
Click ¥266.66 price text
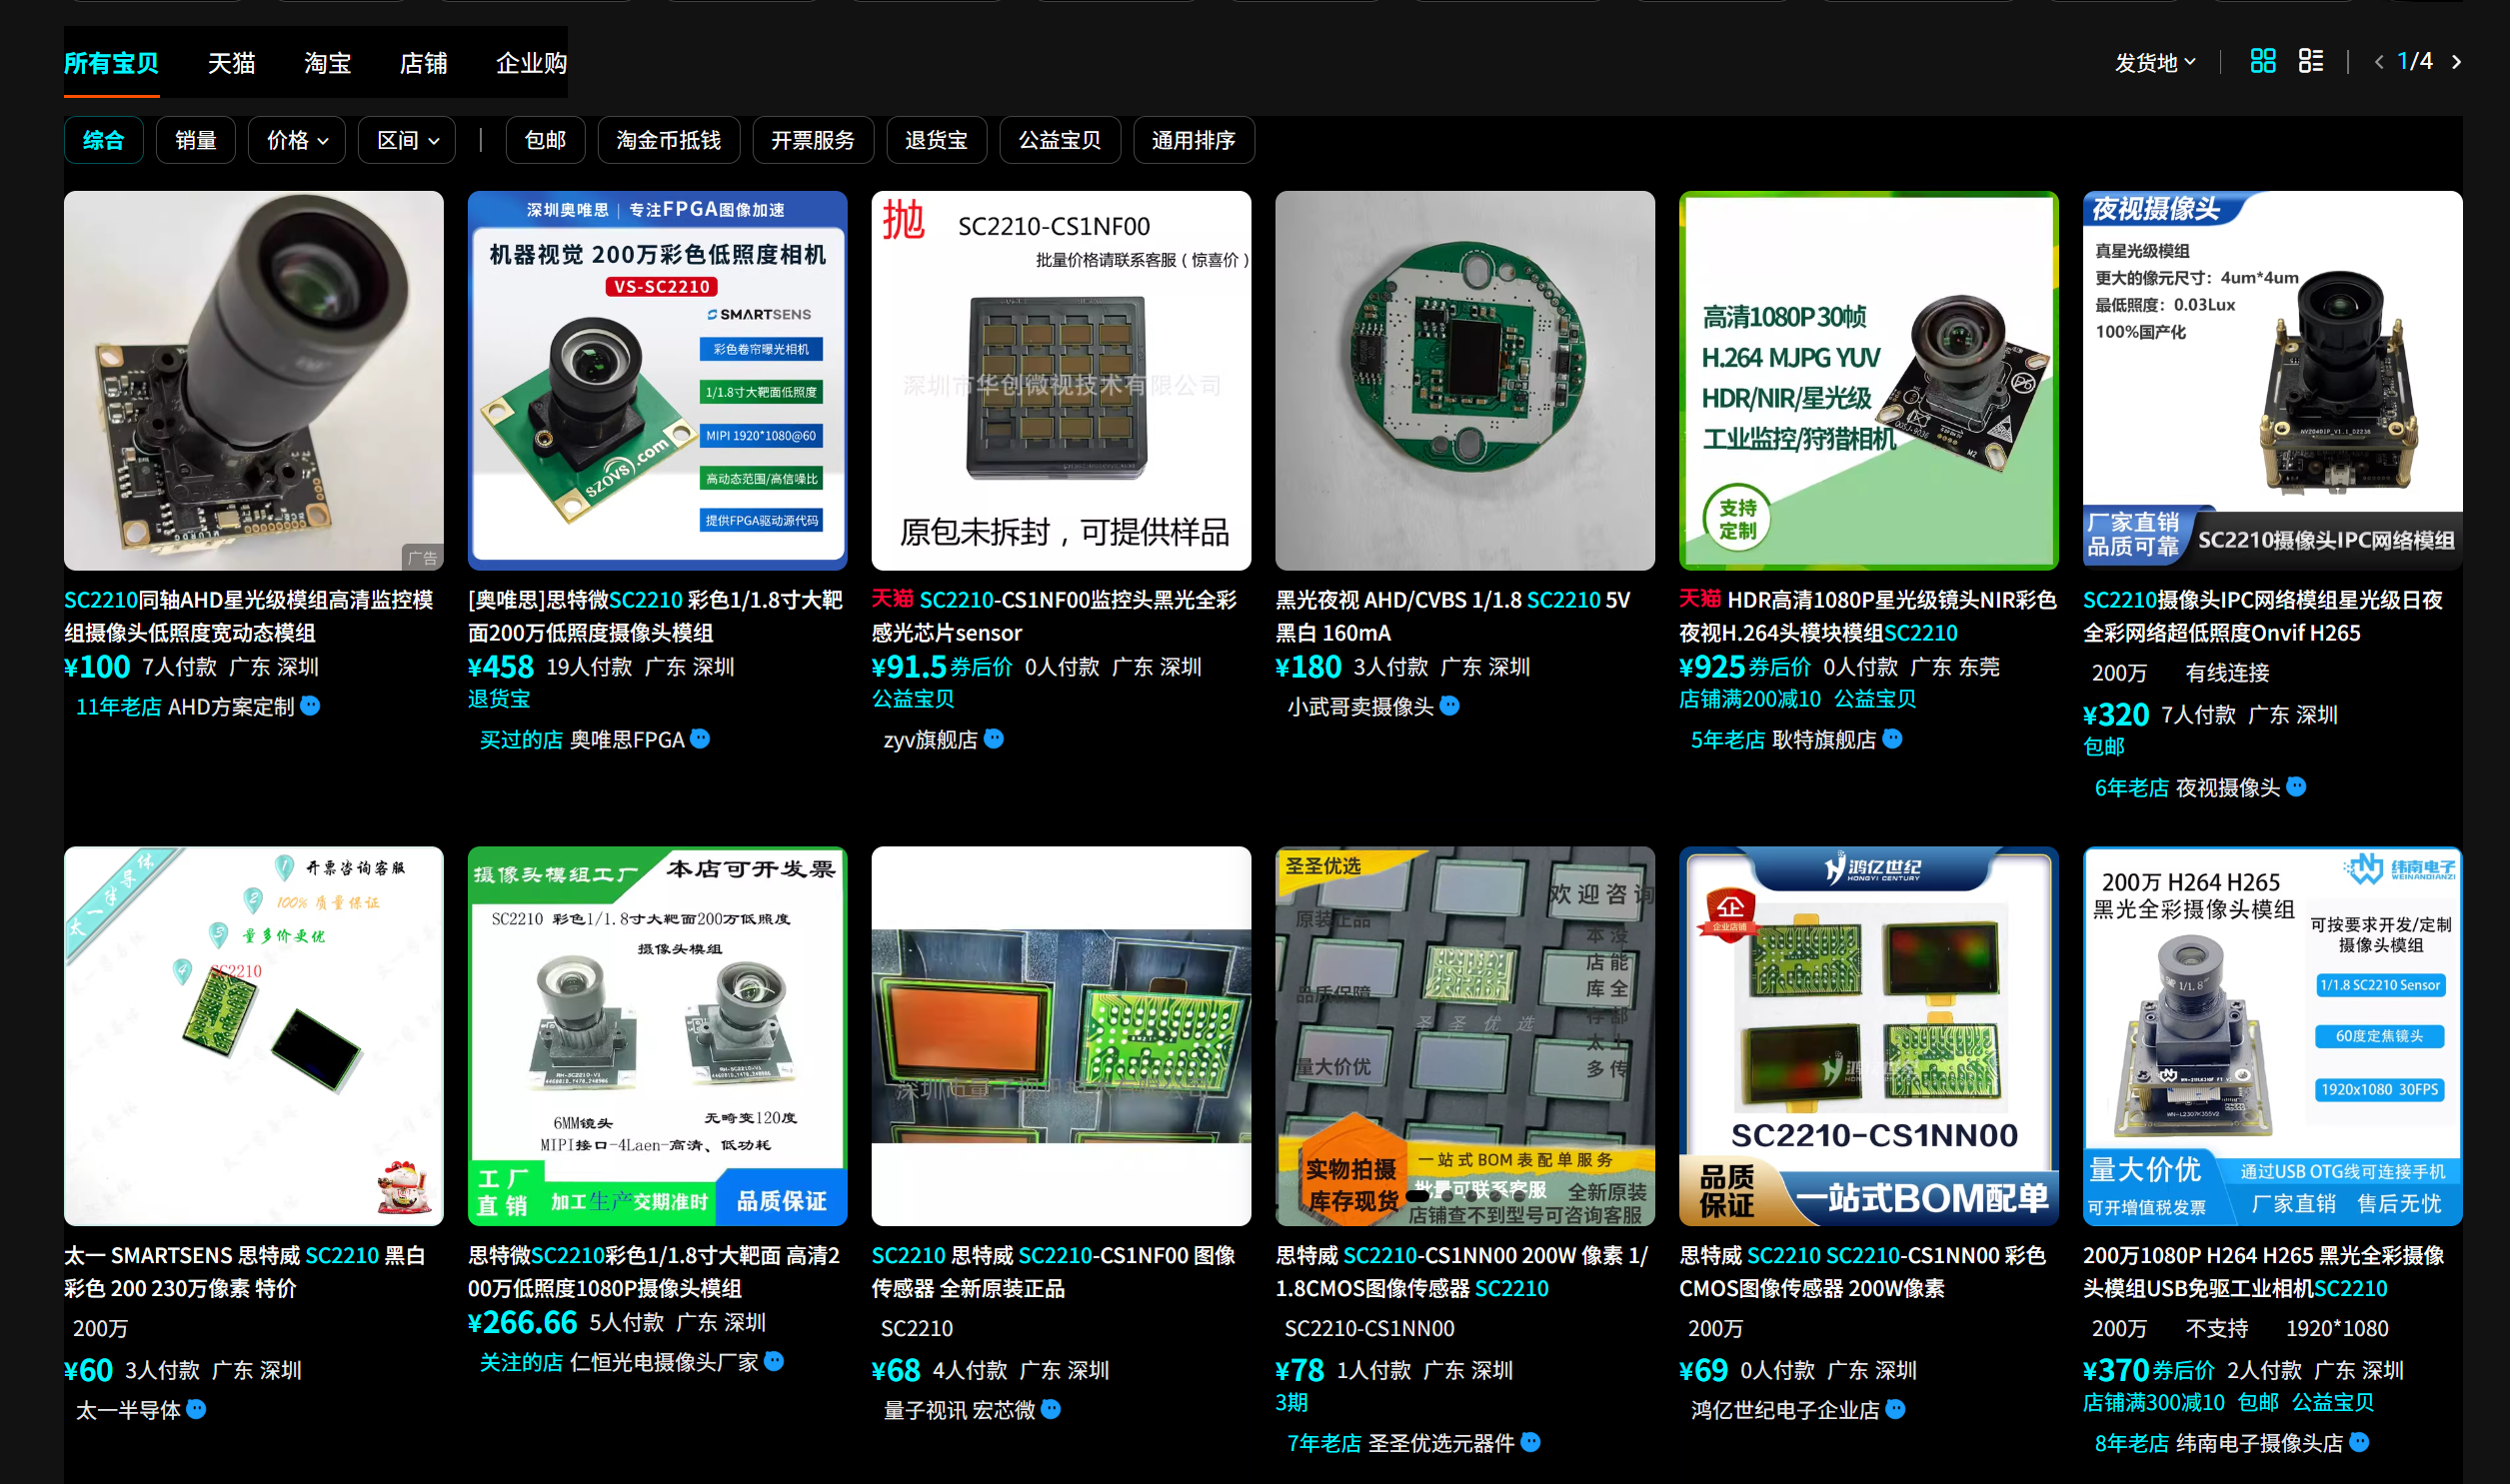tap(522, 1322)
